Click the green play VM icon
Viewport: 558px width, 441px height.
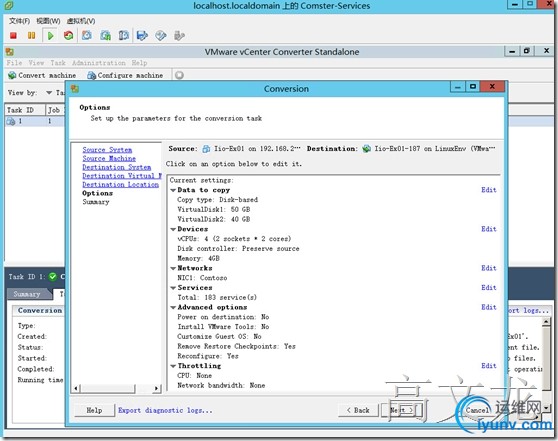coord(50,36)
